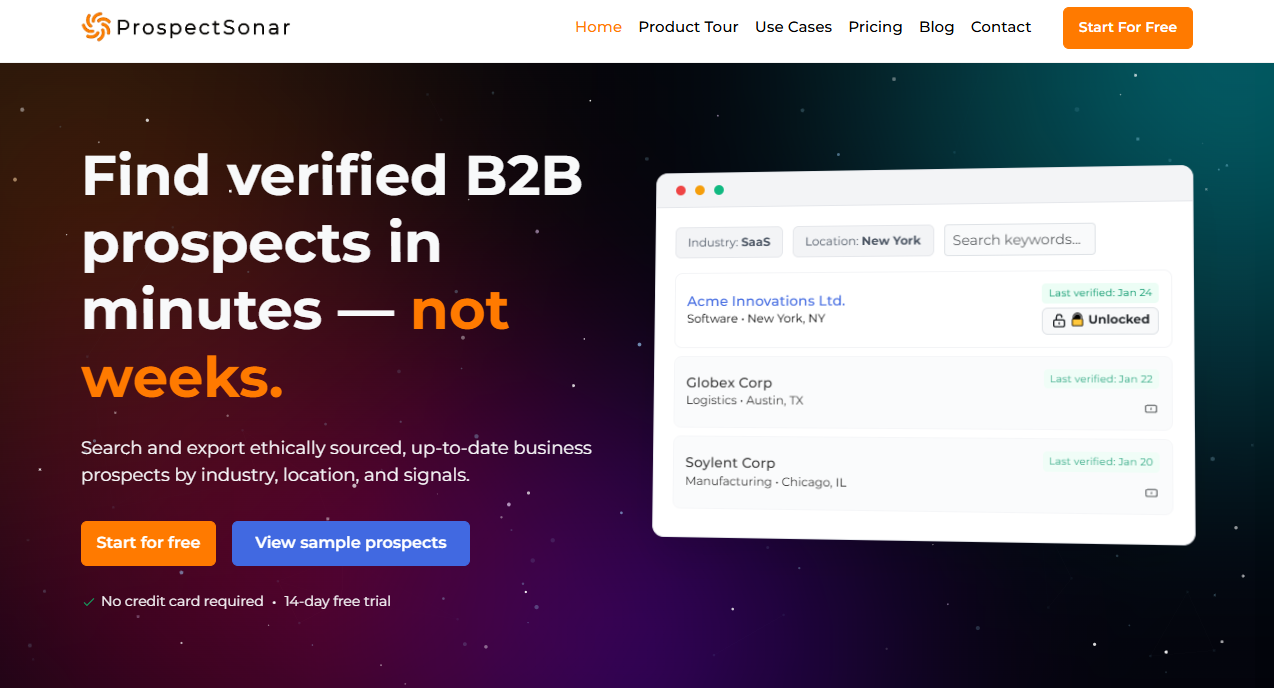Open the Location: New York filter
The image size is (1274, 688).
click(x=863, y=241)
